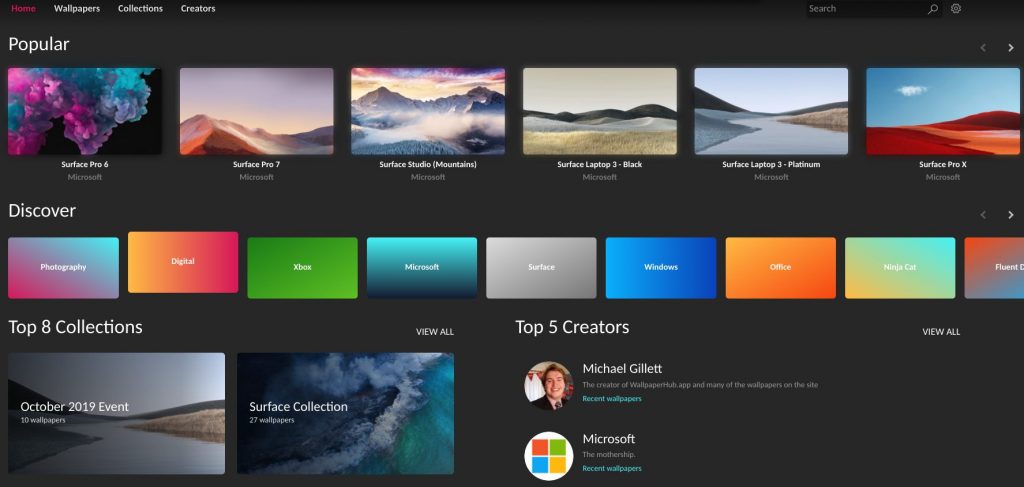Click the Surface Pro 7 title text
The height and width of the screenshot is (487, 1024).
[x=257, y=165]
